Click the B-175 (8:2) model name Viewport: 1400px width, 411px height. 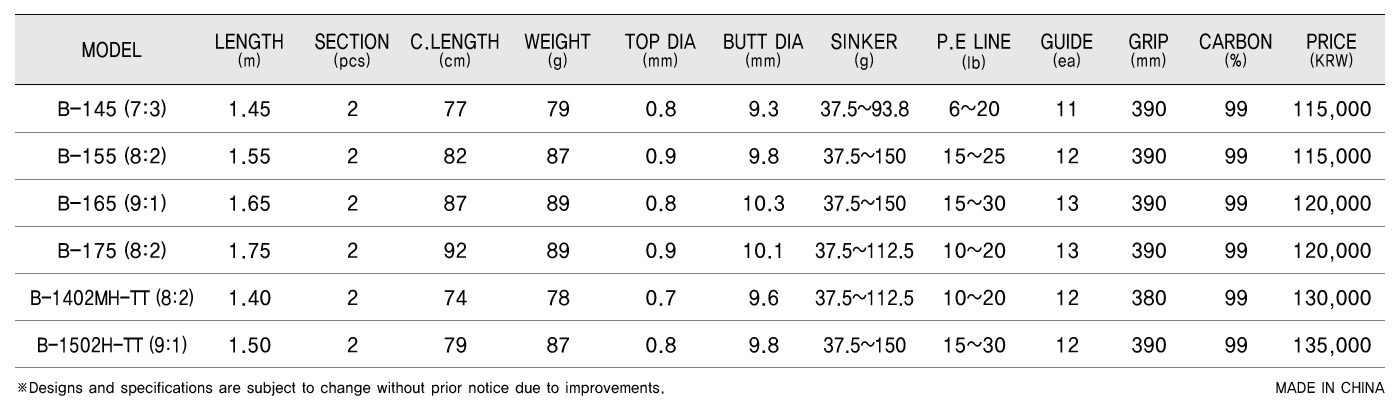(x=112, y=250)
